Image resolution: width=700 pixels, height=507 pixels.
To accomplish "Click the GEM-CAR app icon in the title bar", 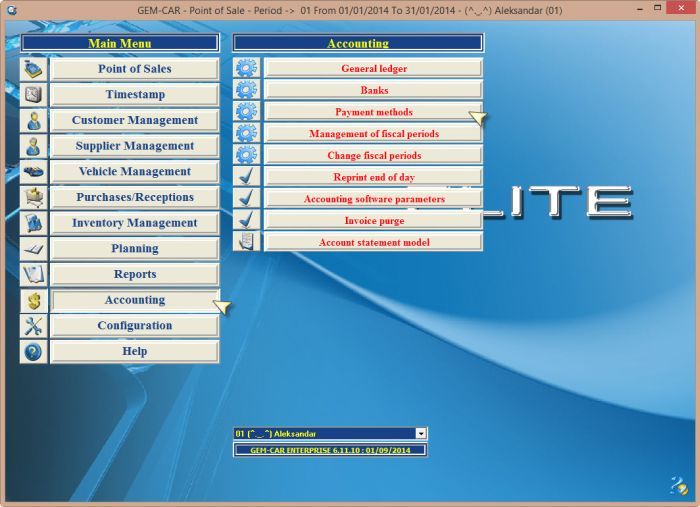I will (x=12, y=10).
